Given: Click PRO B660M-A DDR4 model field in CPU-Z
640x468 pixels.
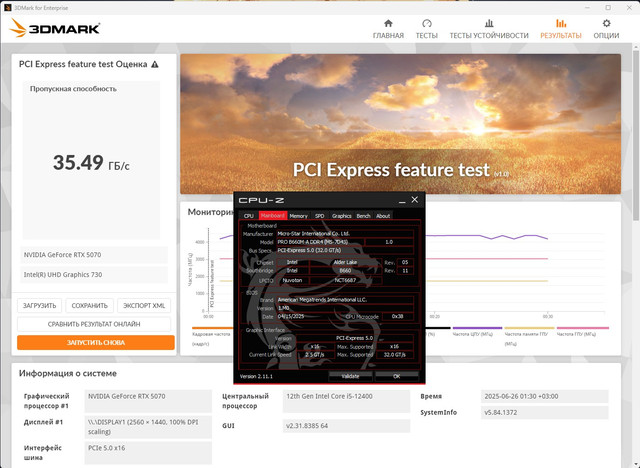Looking at the screenshot, I should point(320,242).
